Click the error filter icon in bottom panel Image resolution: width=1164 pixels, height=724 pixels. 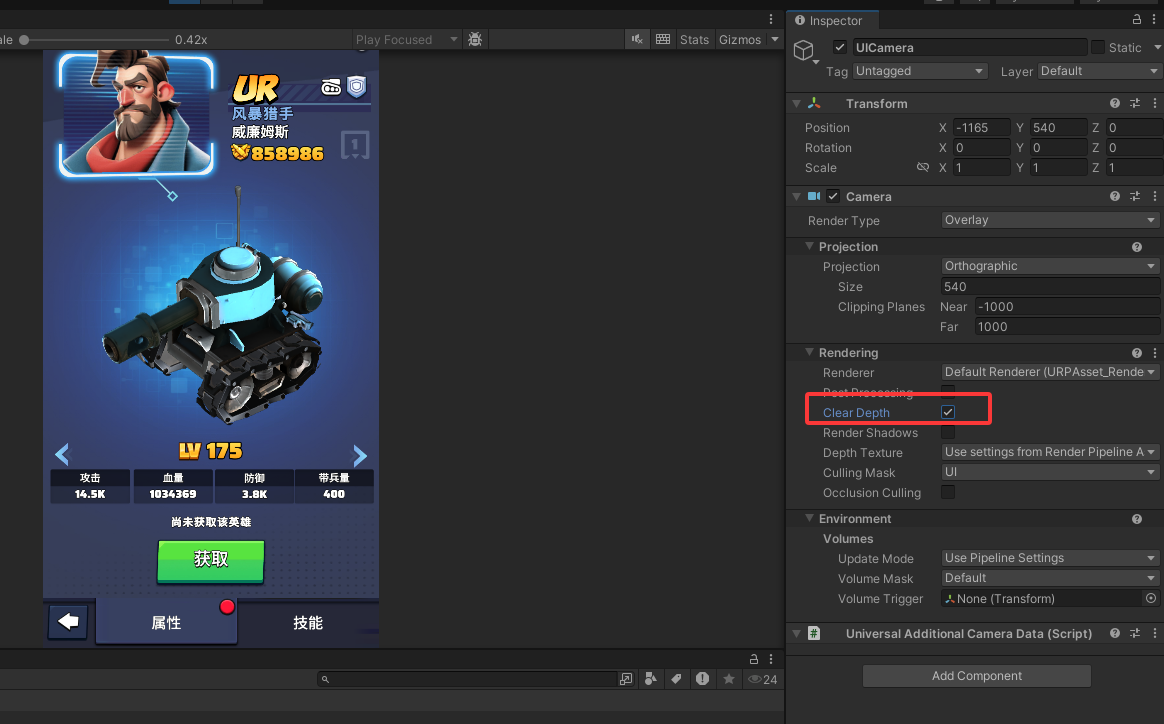(702, 679)
